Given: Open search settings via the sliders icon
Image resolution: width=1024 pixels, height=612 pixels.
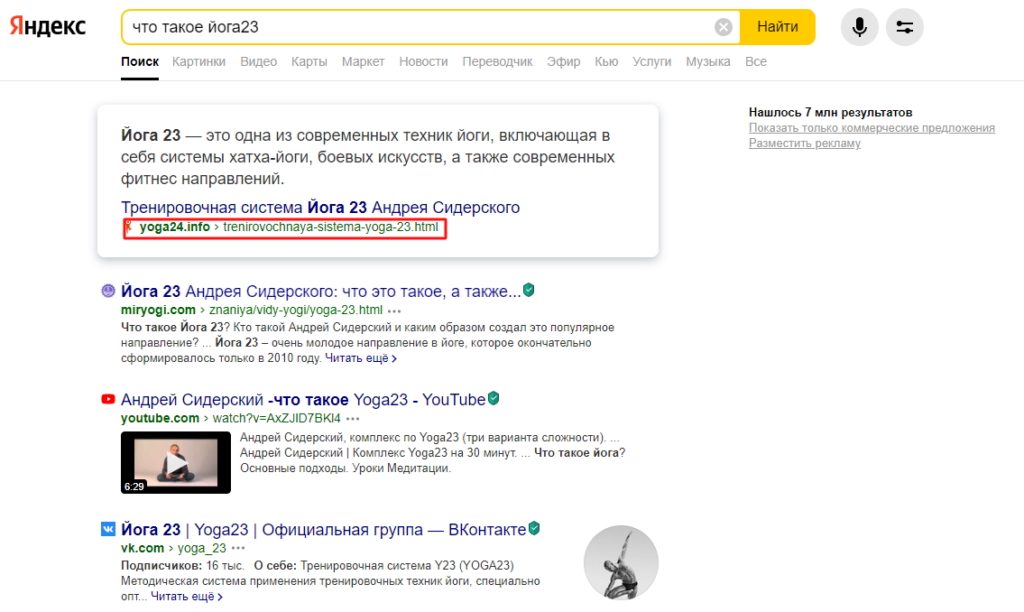Looking at the screenshot, I should tap(904, 27).
